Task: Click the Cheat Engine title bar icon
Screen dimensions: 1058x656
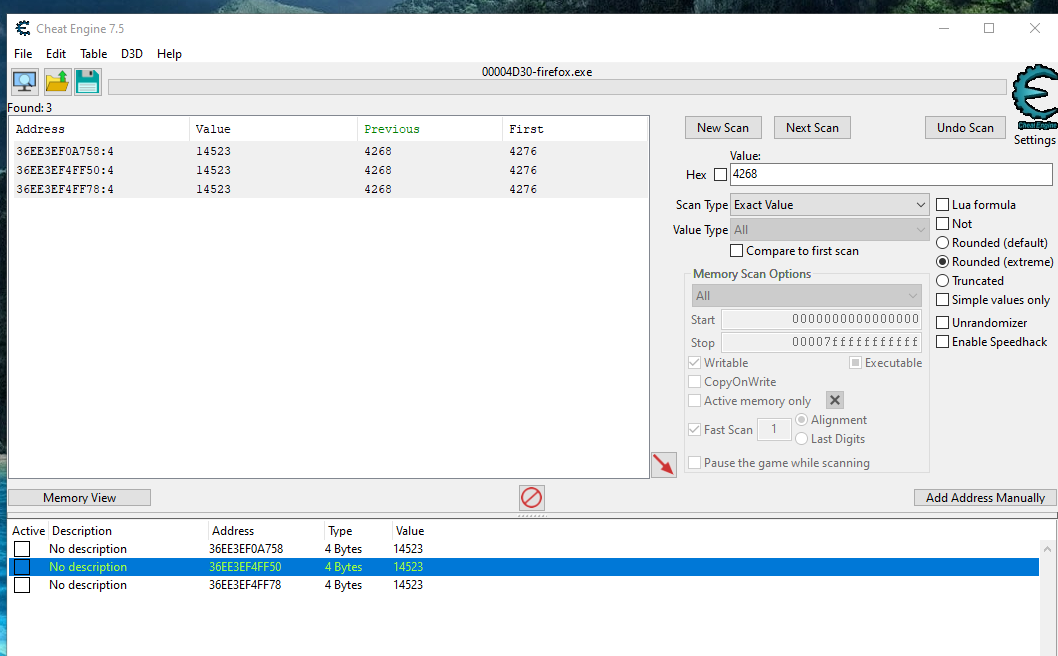Action: point(23,28)
